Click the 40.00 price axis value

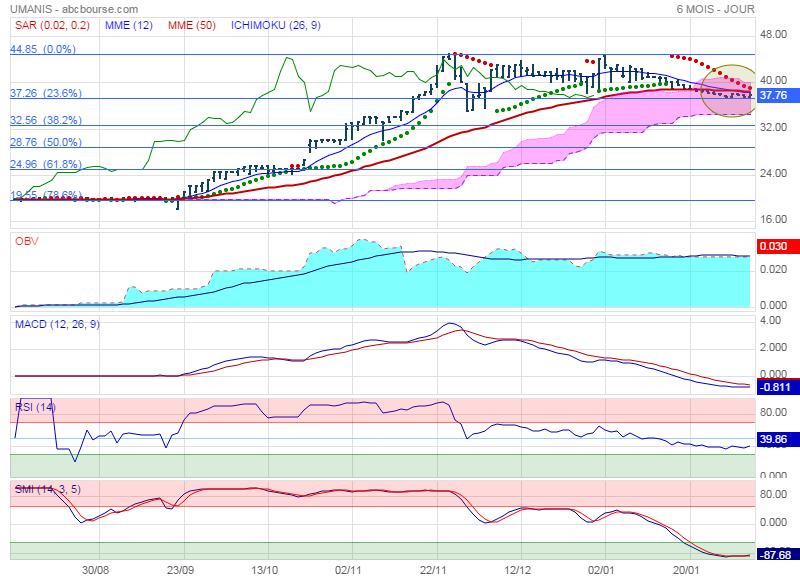click(773, 80)
